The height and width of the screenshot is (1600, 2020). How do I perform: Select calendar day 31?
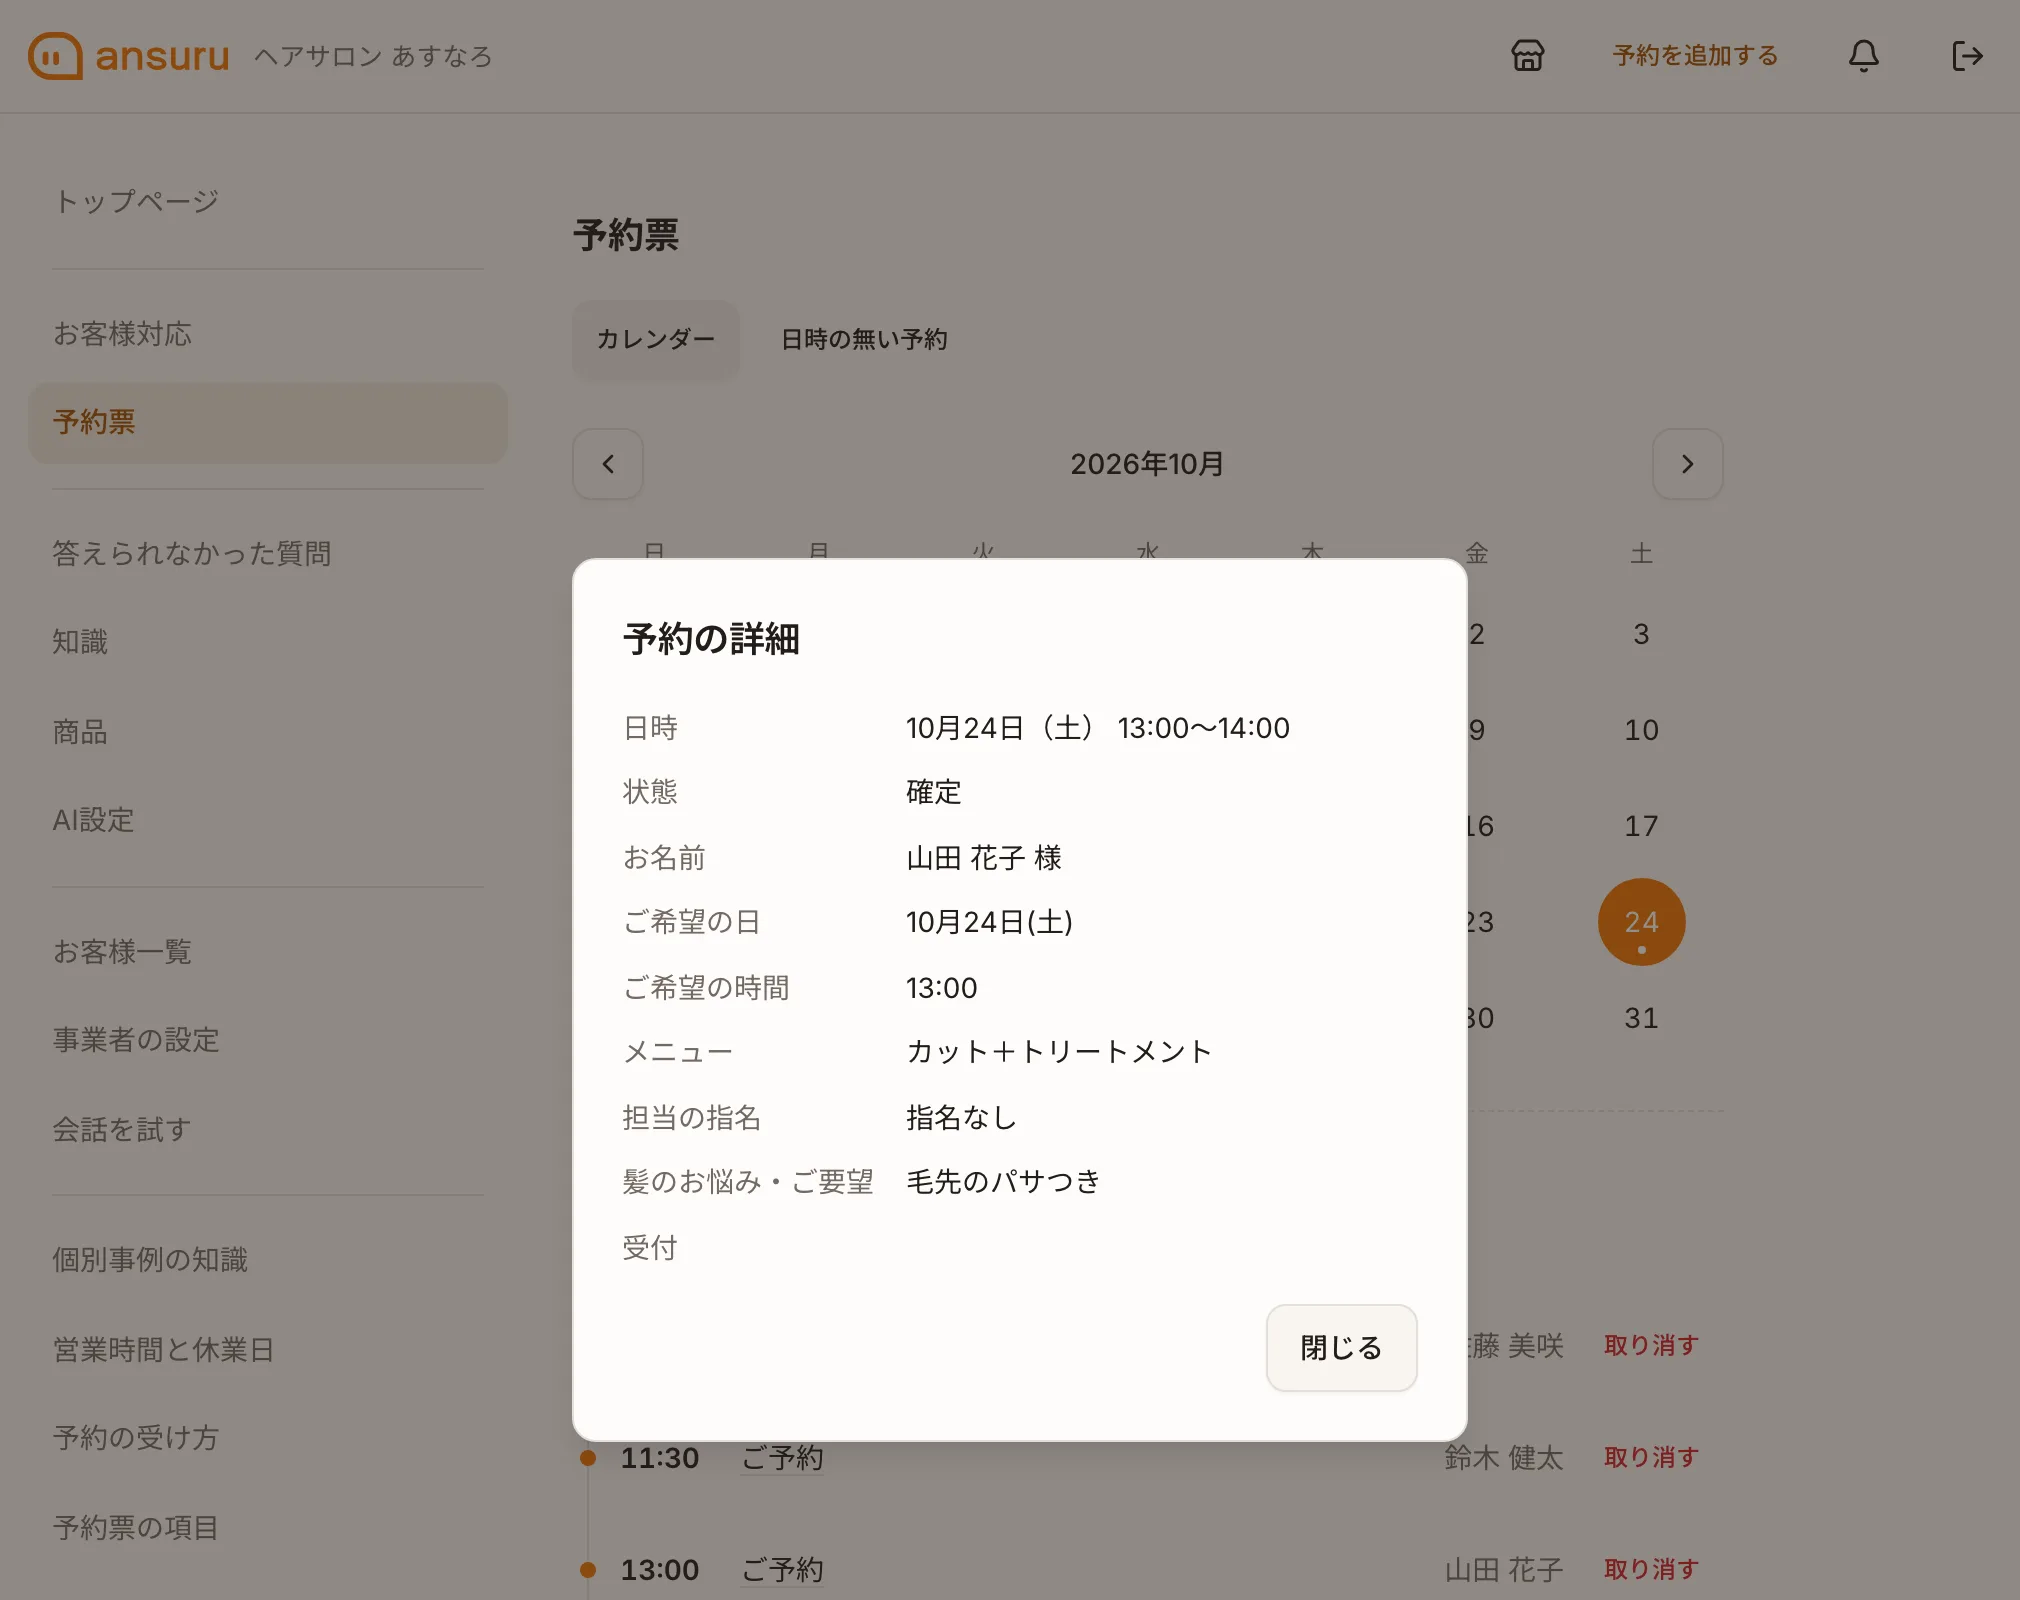point(1641,1018)
